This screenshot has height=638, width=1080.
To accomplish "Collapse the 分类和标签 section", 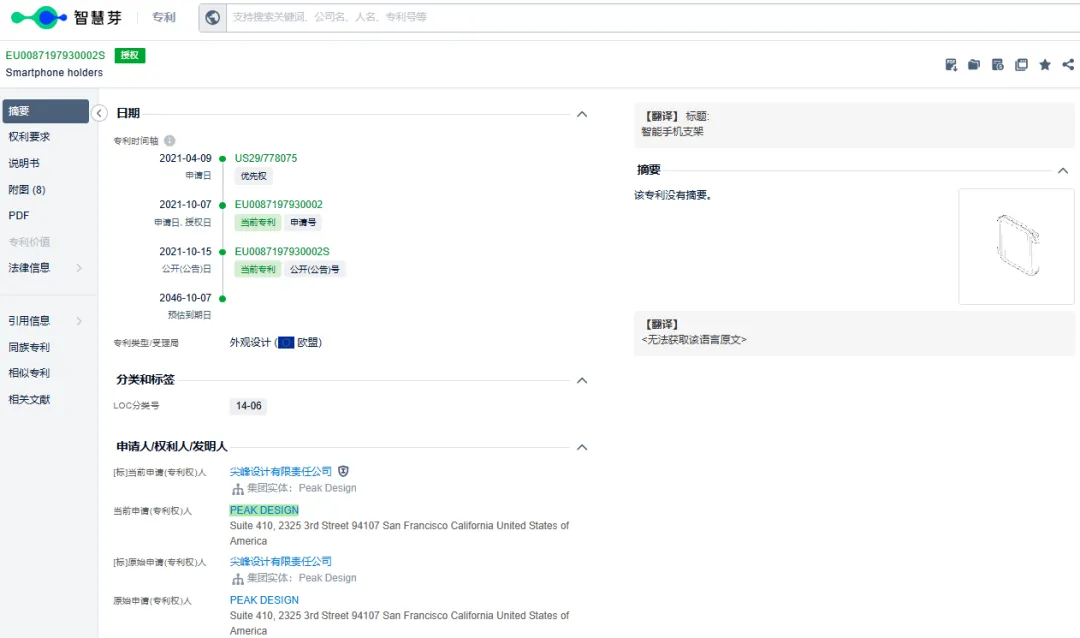I will pos(582,380).
